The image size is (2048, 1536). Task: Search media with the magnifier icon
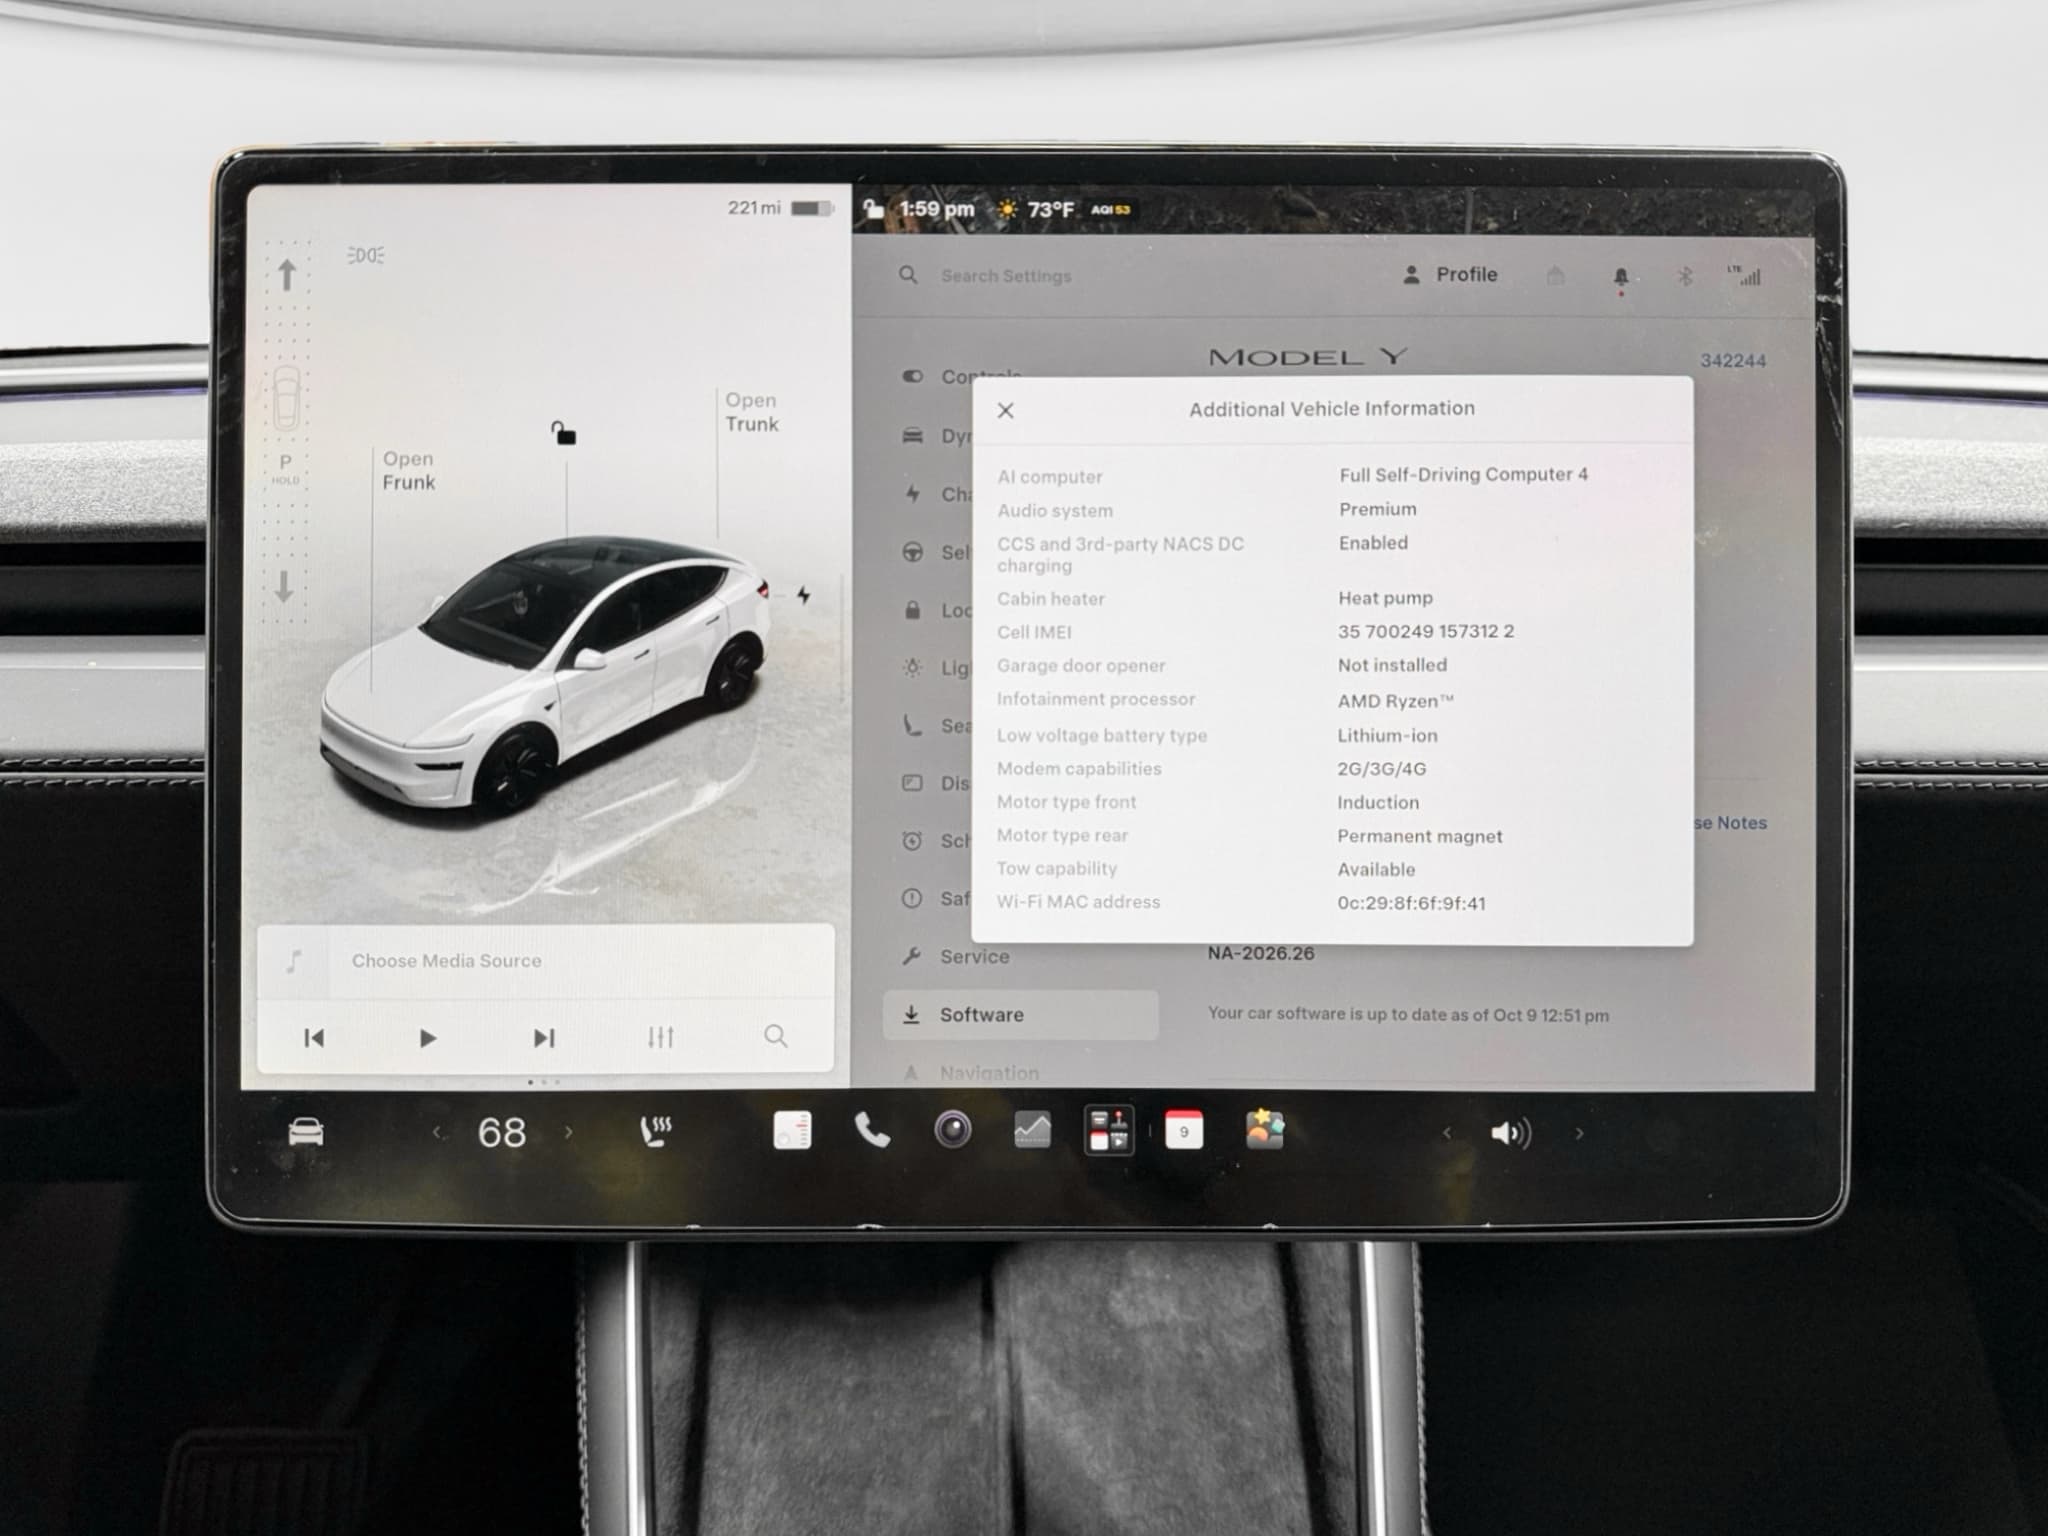click(775, 1036)
